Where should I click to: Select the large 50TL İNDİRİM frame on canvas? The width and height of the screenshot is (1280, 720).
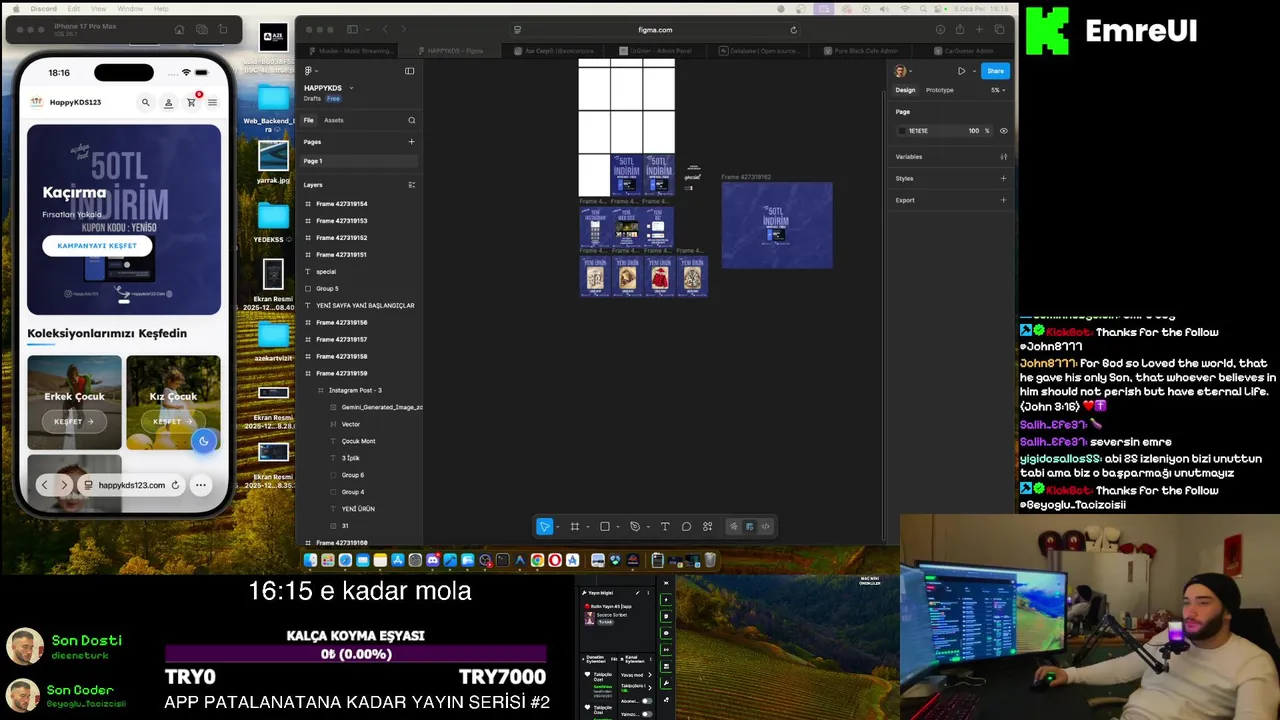tap(777, 225)
